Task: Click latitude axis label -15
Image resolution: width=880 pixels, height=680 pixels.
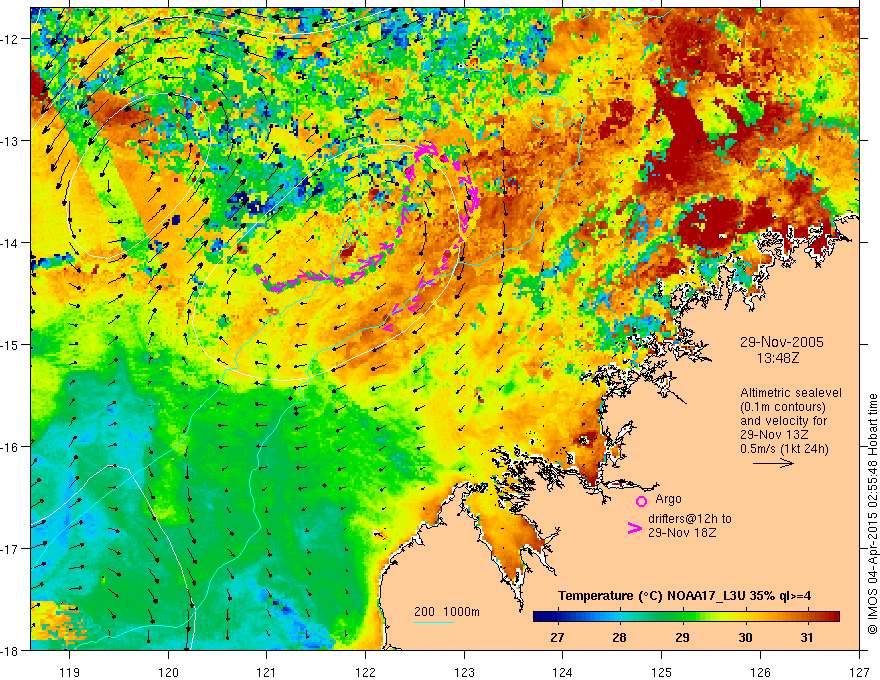Action: pos(11,344)
